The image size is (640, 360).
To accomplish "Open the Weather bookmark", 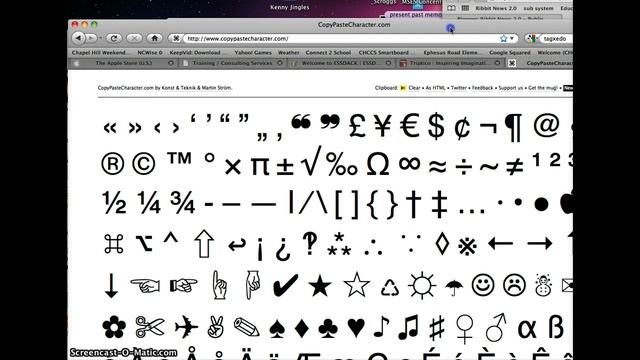I will [288, 53].
